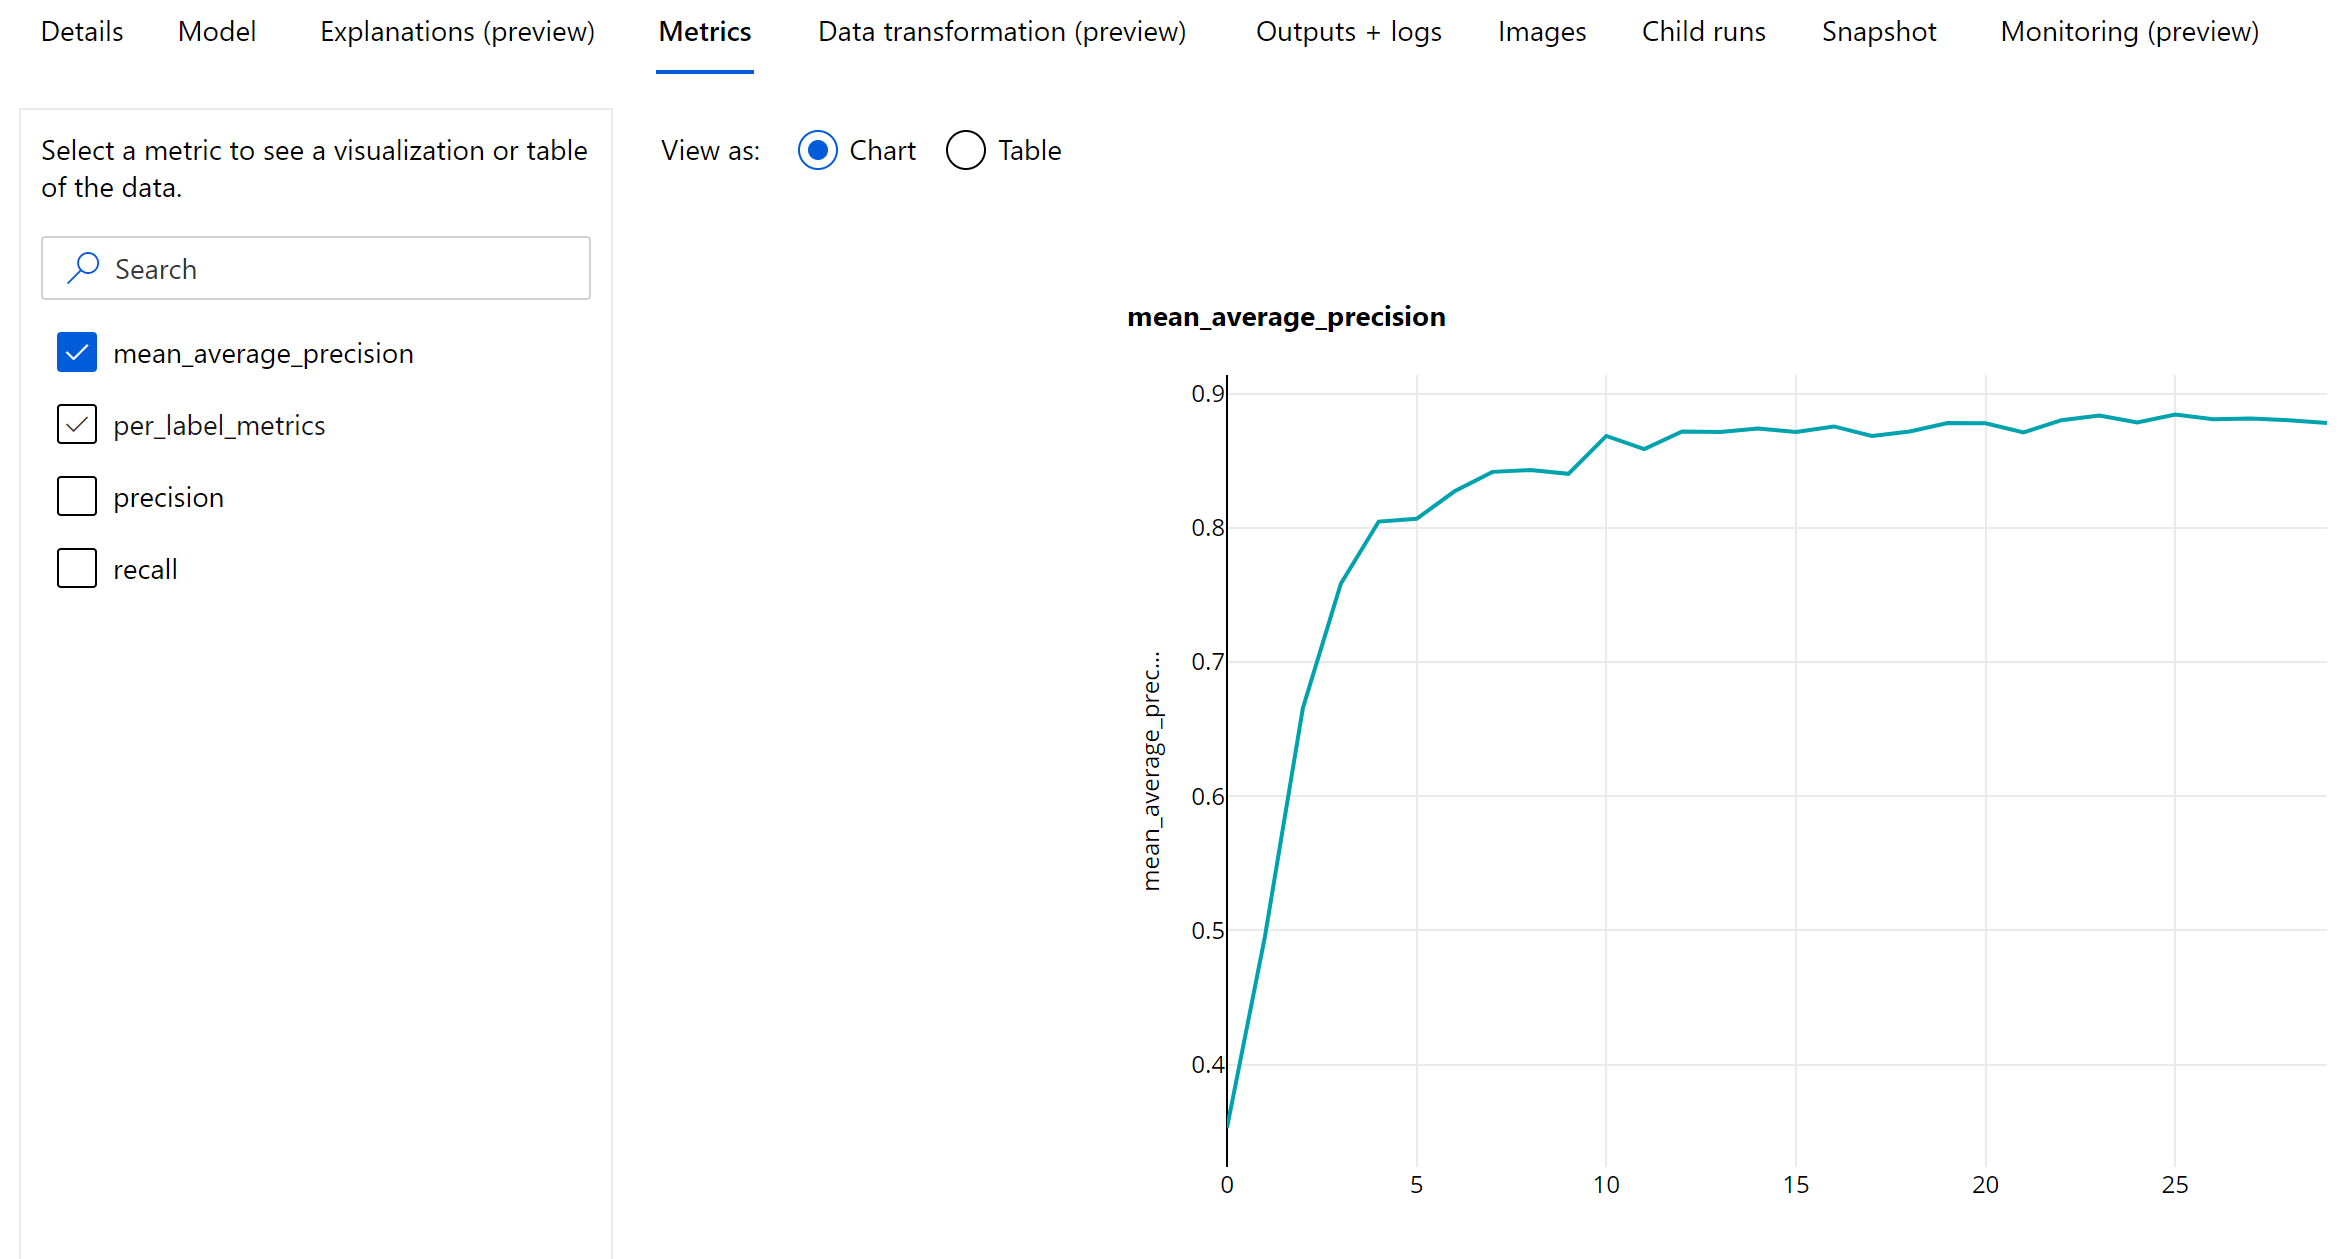Enable mean_average_precision checkbox

(76, 352)
